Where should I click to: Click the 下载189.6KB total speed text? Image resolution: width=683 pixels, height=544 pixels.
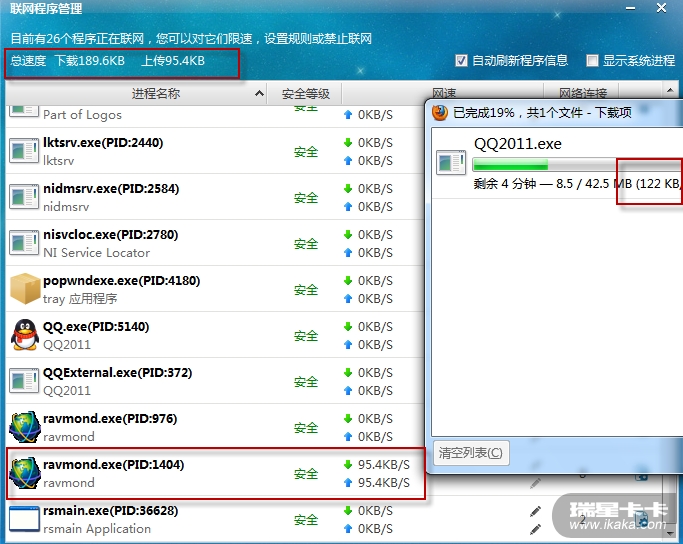tap(89, 61)
